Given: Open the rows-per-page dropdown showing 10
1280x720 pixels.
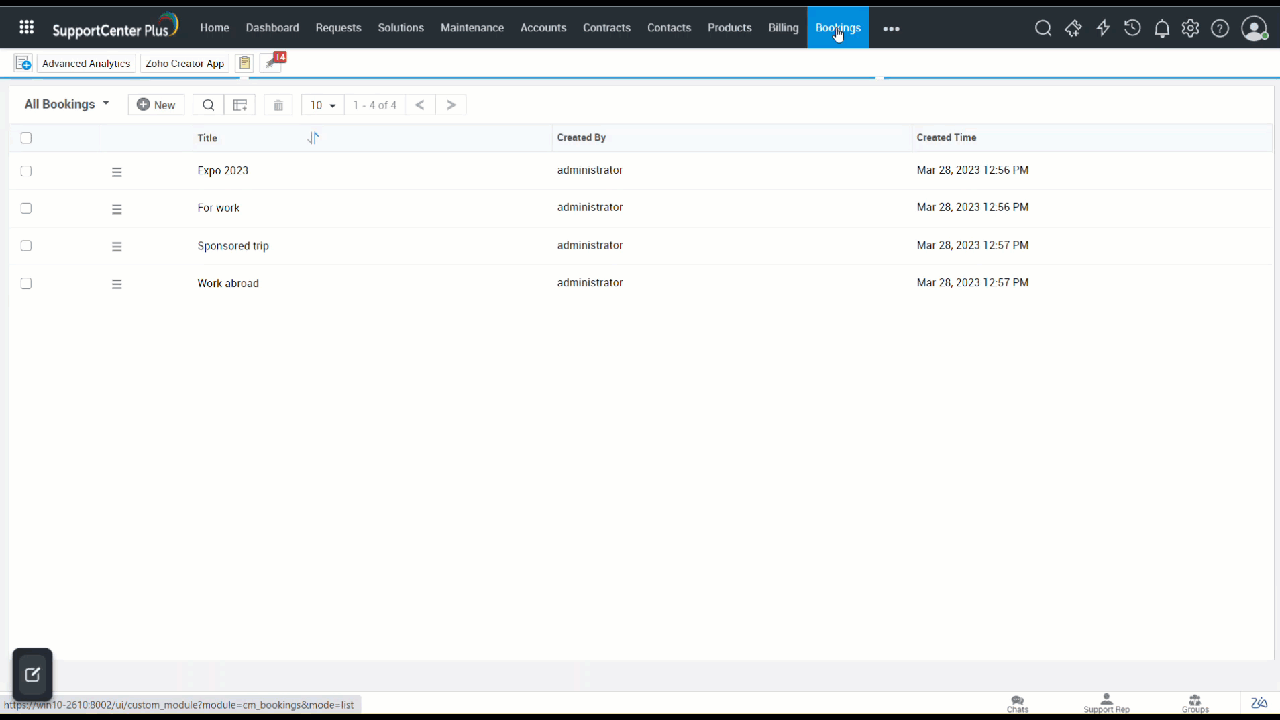Looking at the screenshot, I should tap(322, 105).
